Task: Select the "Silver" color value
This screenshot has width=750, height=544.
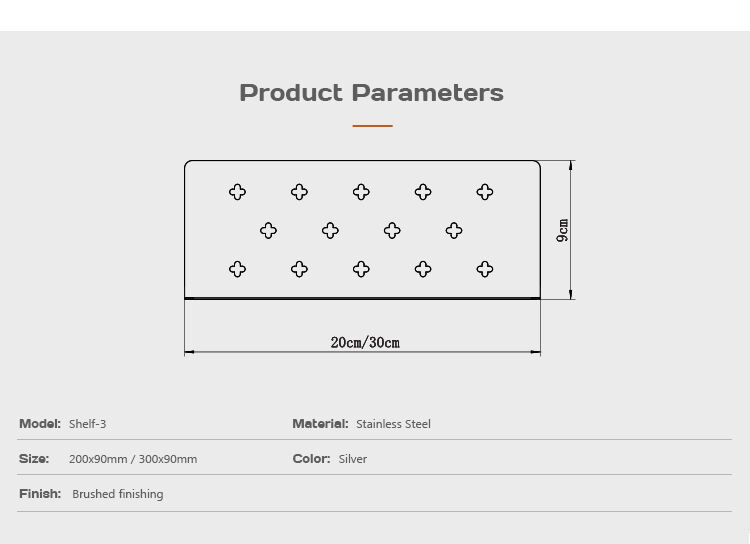Action: (353, 459)
